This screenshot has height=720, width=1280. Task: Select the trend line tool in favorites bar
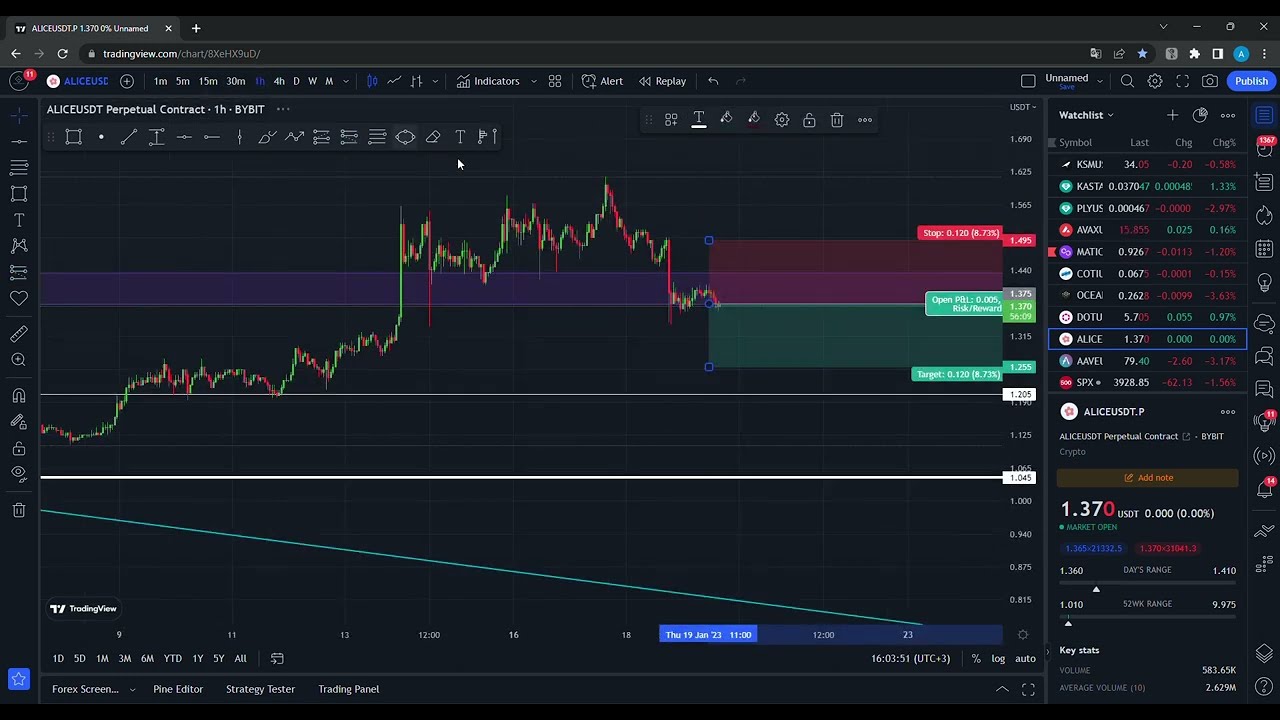(x=129, y=137)
